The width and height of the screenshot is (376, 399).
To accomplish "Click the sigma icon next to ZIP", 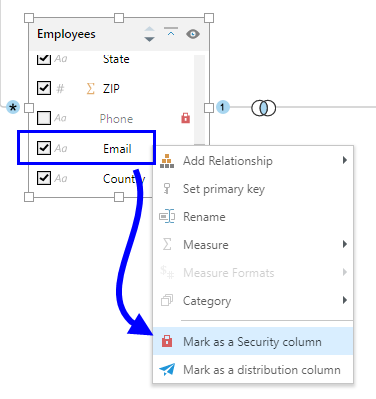I will pyautogui.click(x=90, y=89).
